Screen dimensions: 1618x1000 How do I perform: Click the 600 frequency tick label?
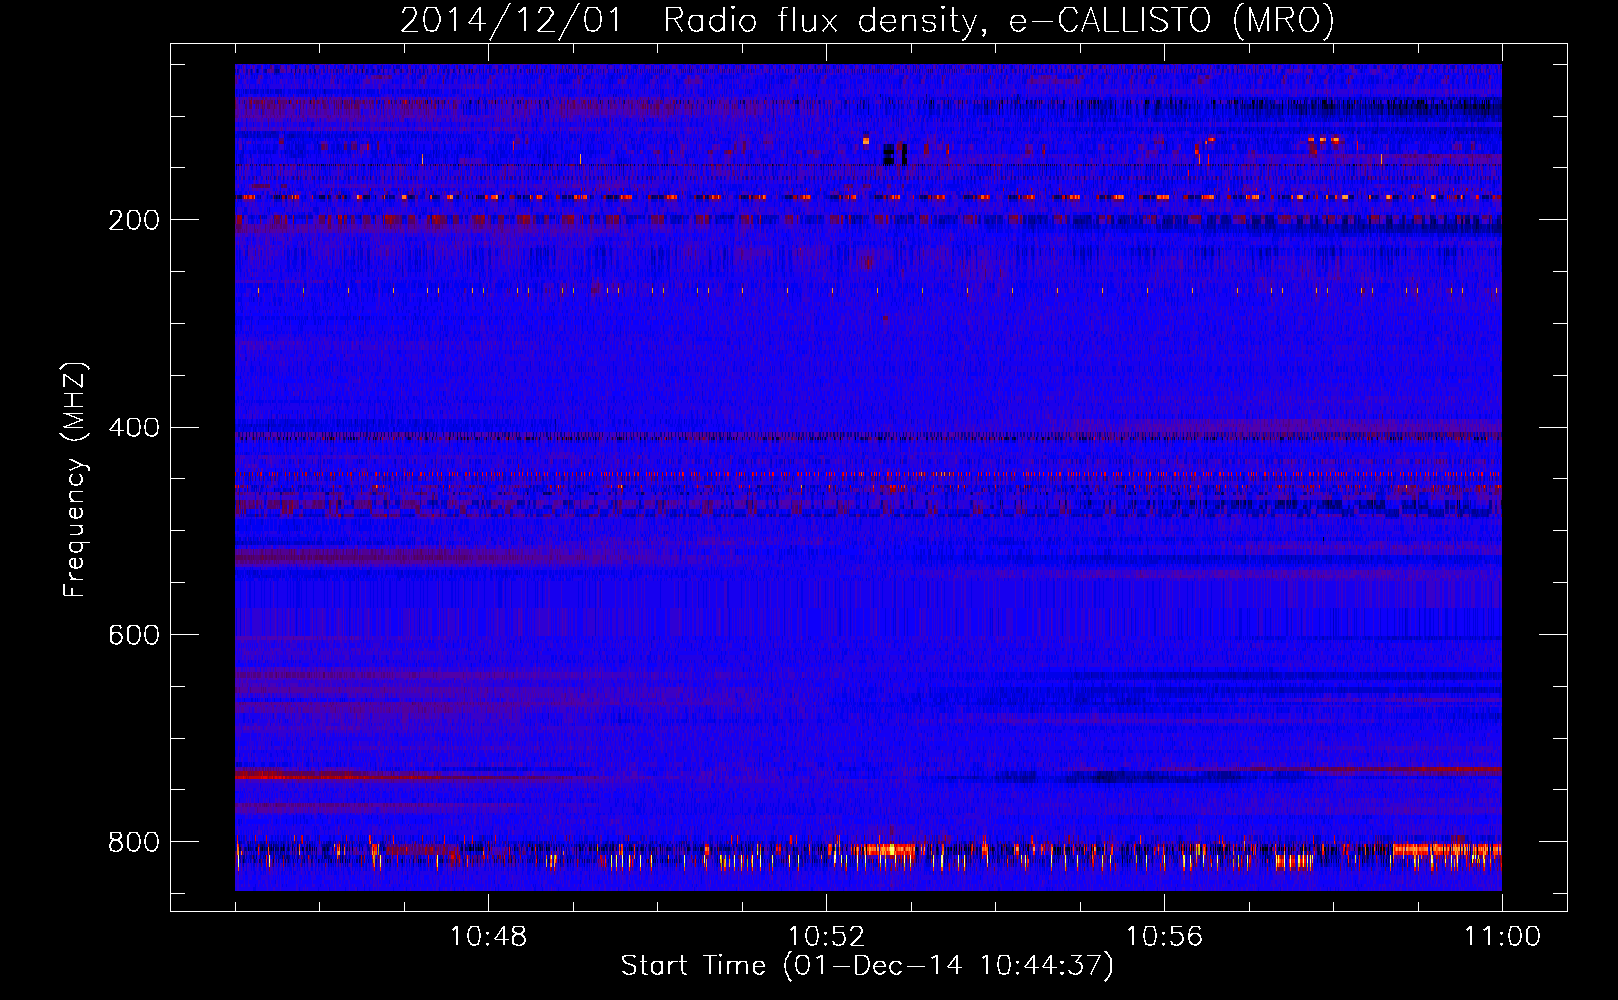(x=134, y=636)
